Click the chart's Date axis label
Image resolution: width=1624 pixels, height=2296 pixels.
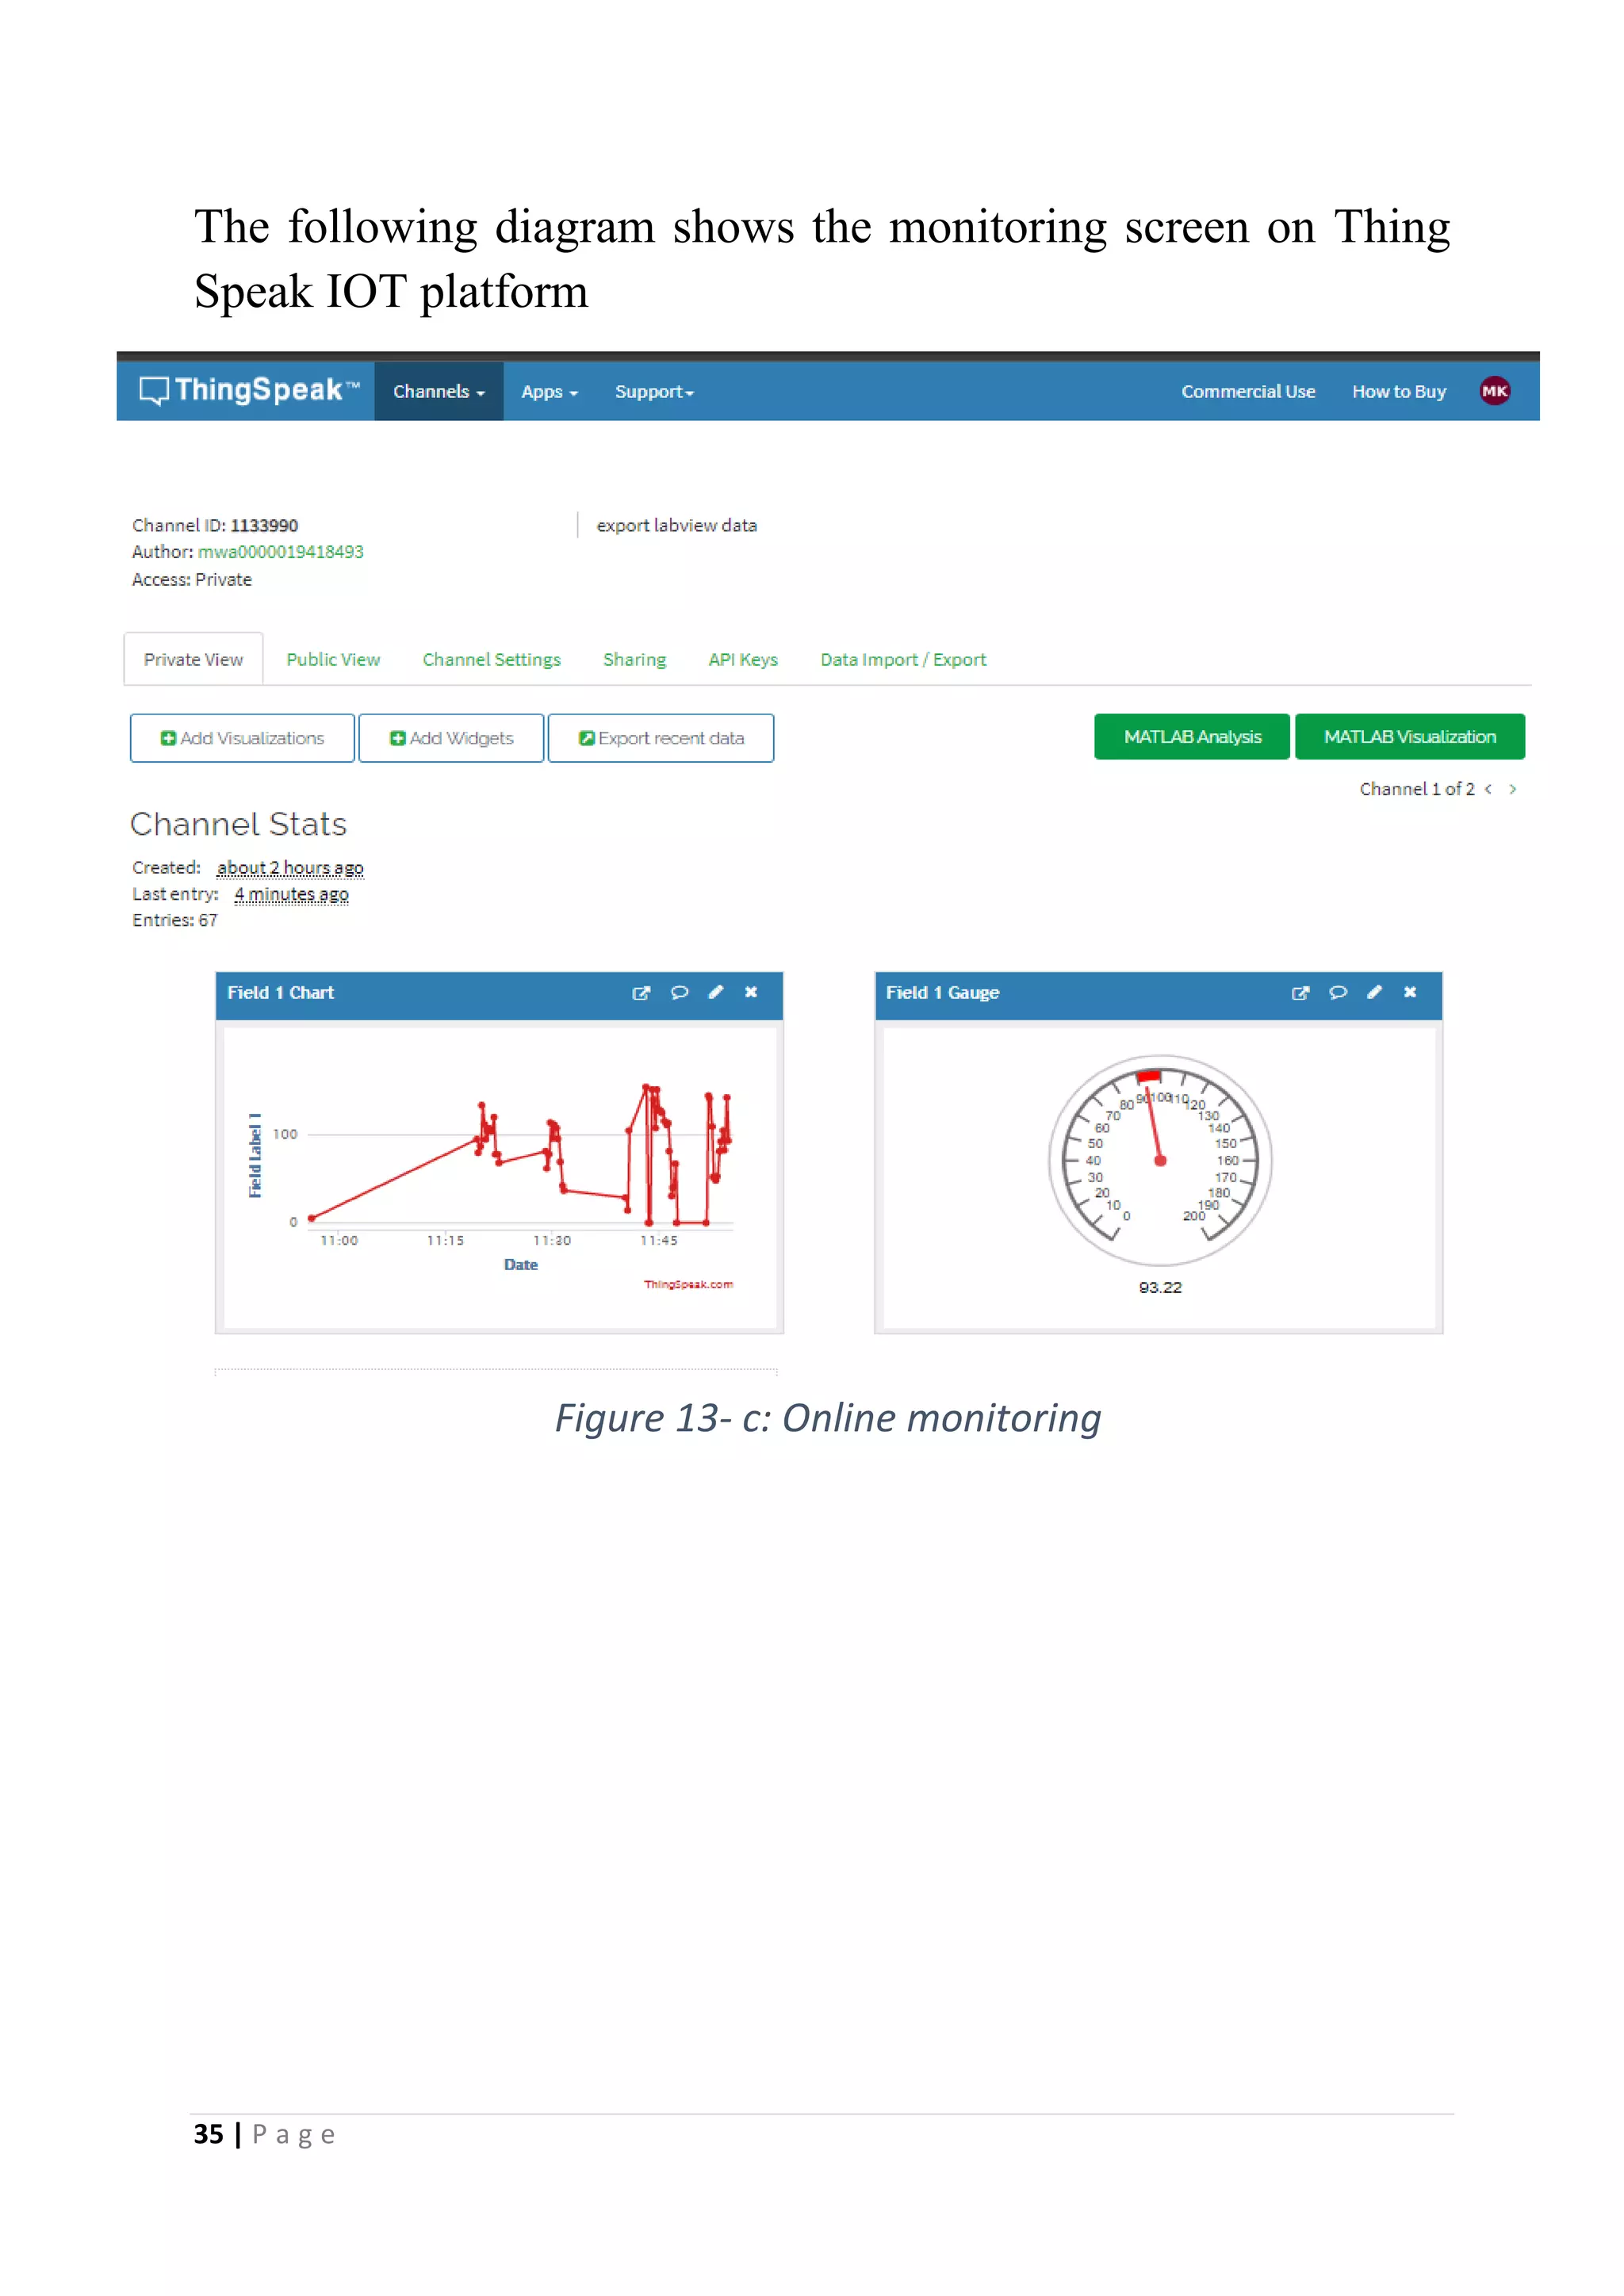(521, 1264)
